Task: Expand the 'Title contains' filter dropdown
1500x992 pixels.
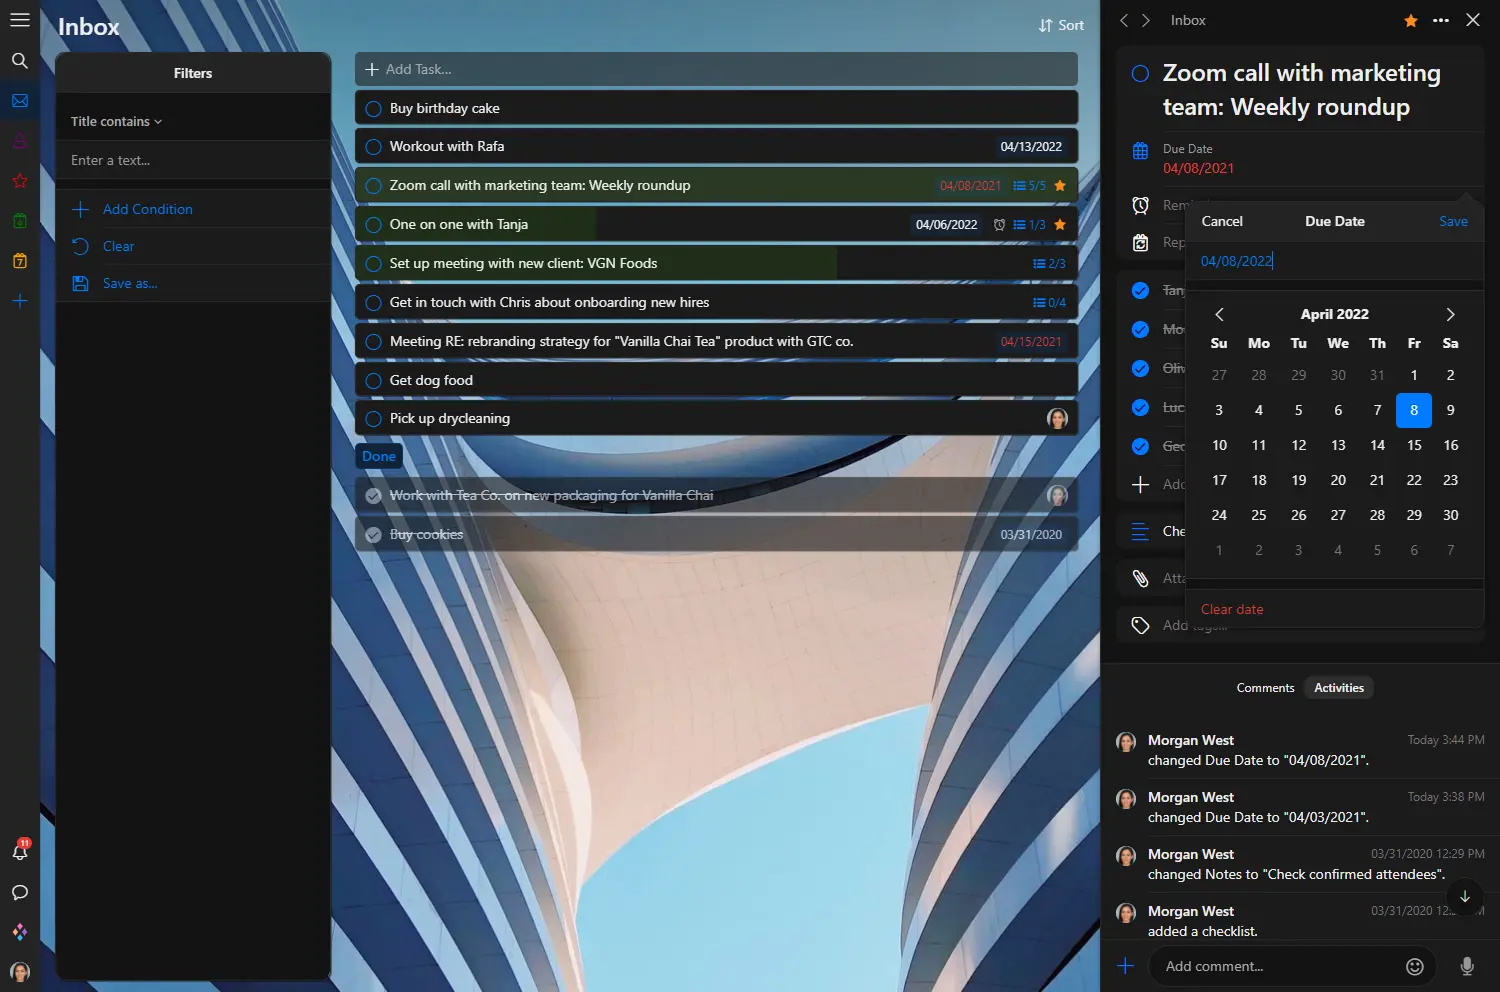Action: click(116, 122)
